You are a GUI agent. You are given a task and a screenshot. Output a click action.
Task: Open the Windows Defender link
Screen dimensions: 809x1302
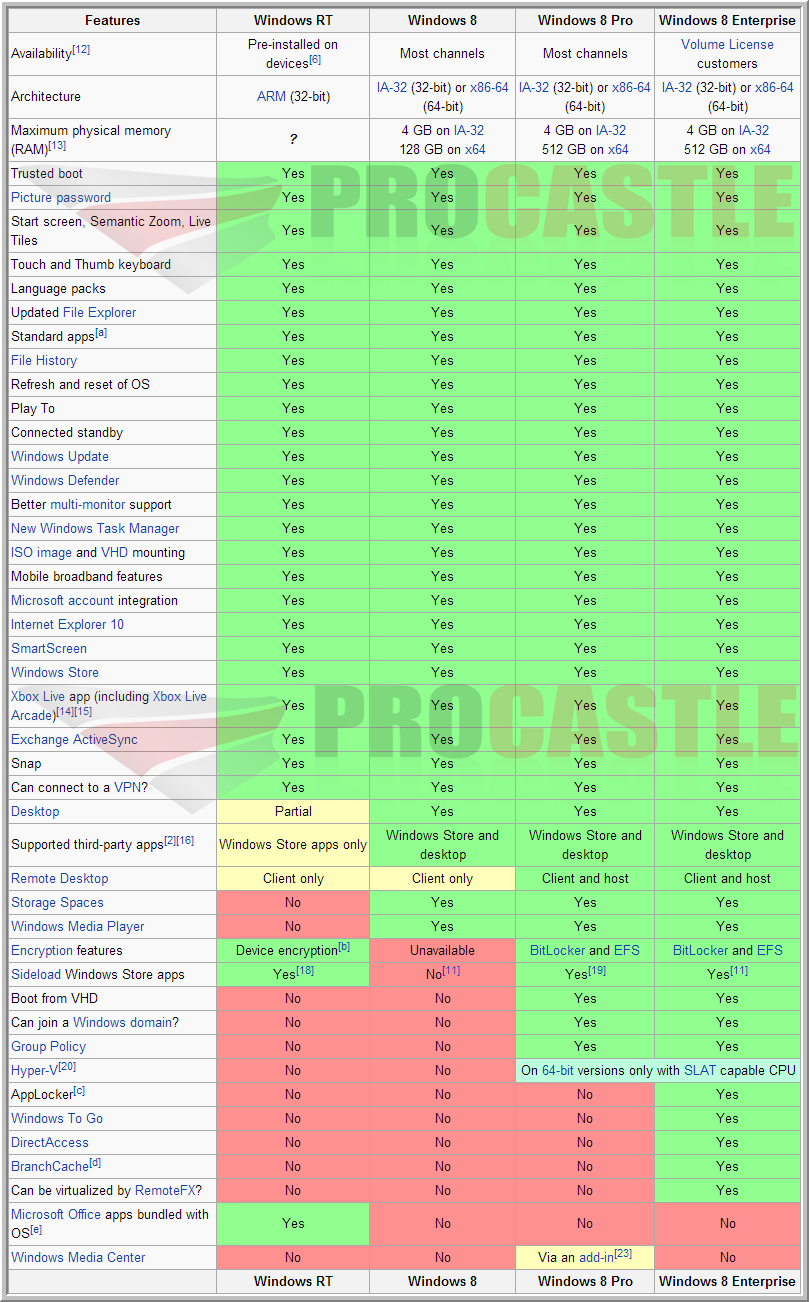click(x=65, y=481)
